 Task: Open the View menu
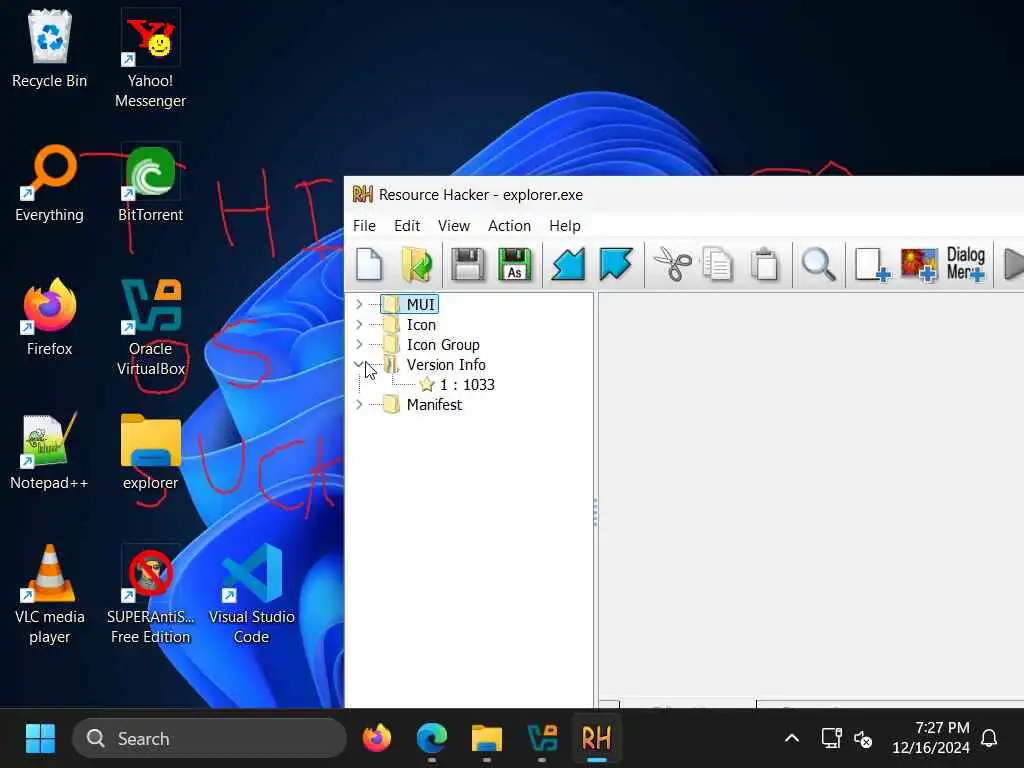pyautogui.click(x=454, y=225)
